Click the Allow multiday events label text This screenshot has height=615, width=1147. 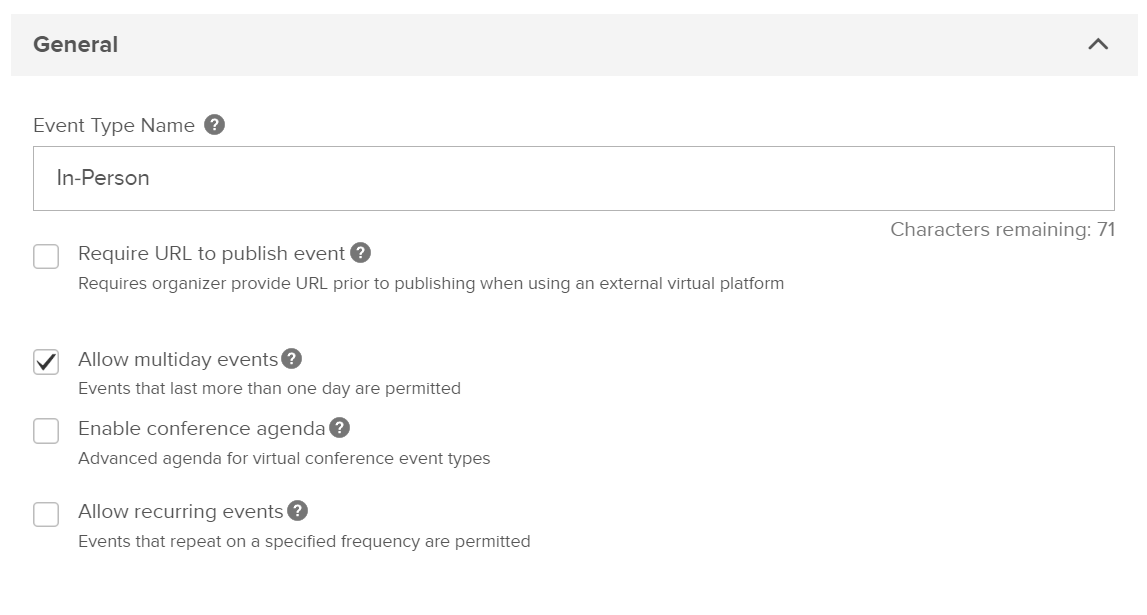tap(178, 360)
